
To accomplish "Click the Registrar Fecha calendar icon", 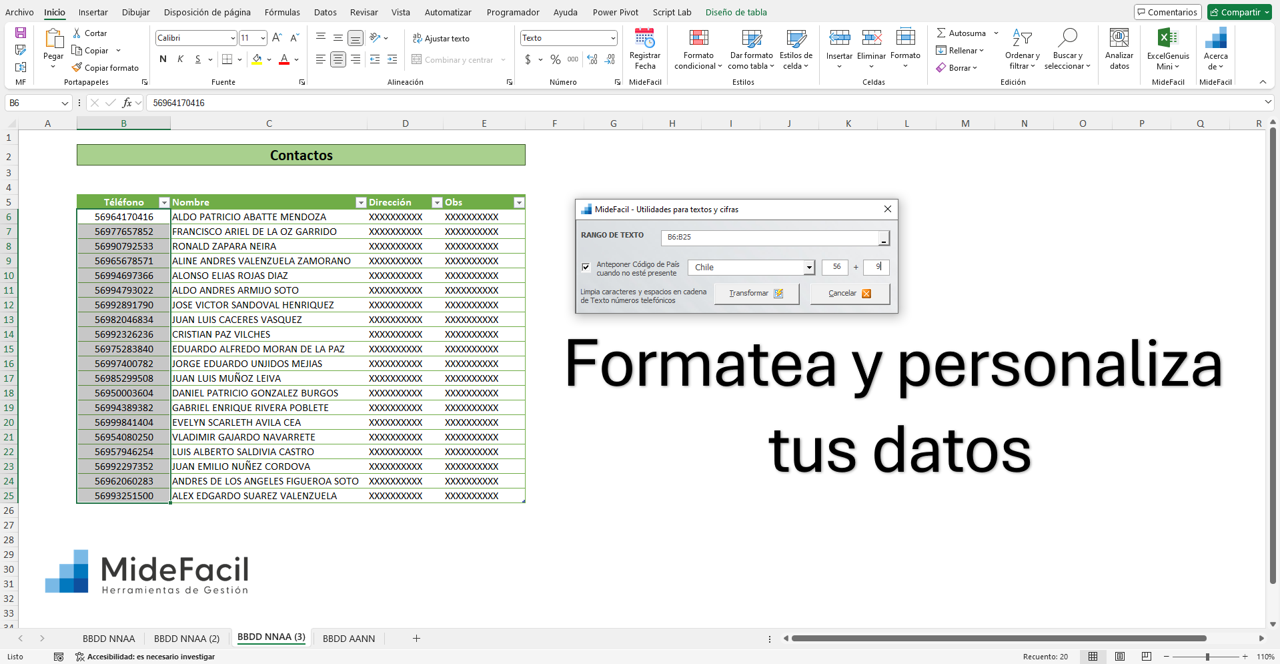I will coord(645,38).
